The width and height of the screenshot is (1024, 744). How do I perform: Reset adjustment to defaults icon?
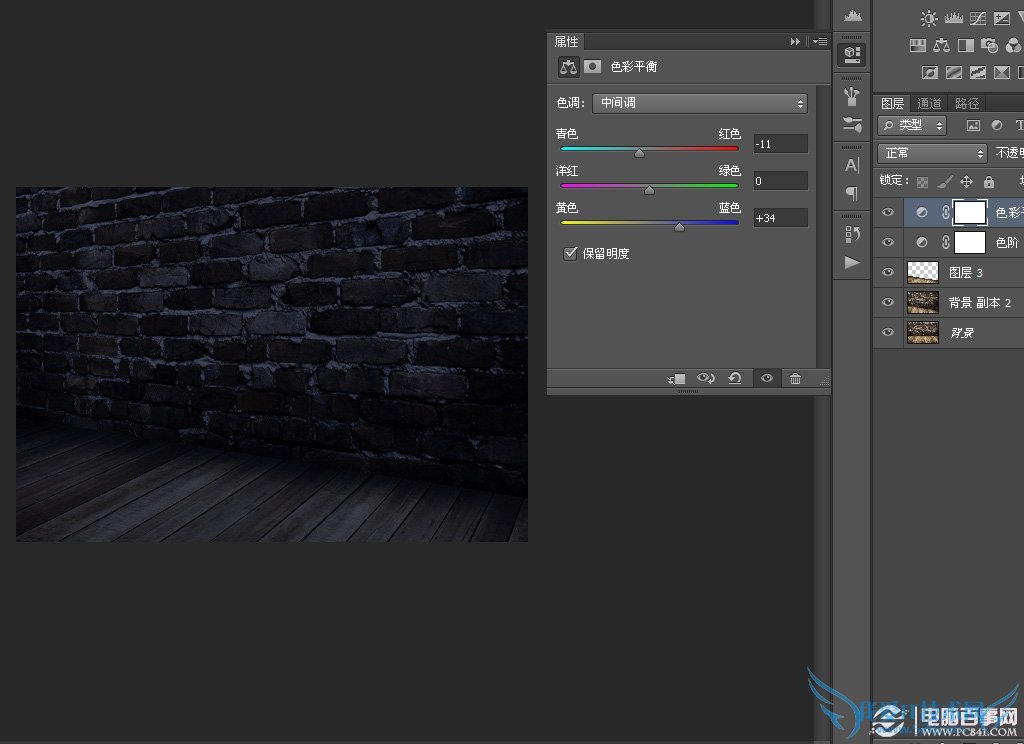pyautogui.click(x=735, y=378)
